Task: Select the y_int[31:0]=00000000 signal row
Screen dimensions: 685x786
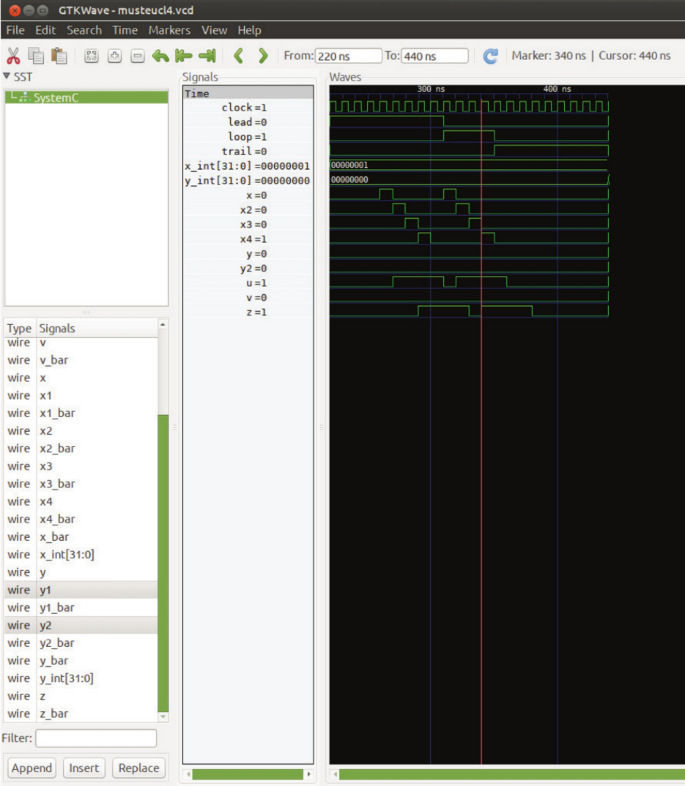Action: pyautogui.click(x=248, y=180)
